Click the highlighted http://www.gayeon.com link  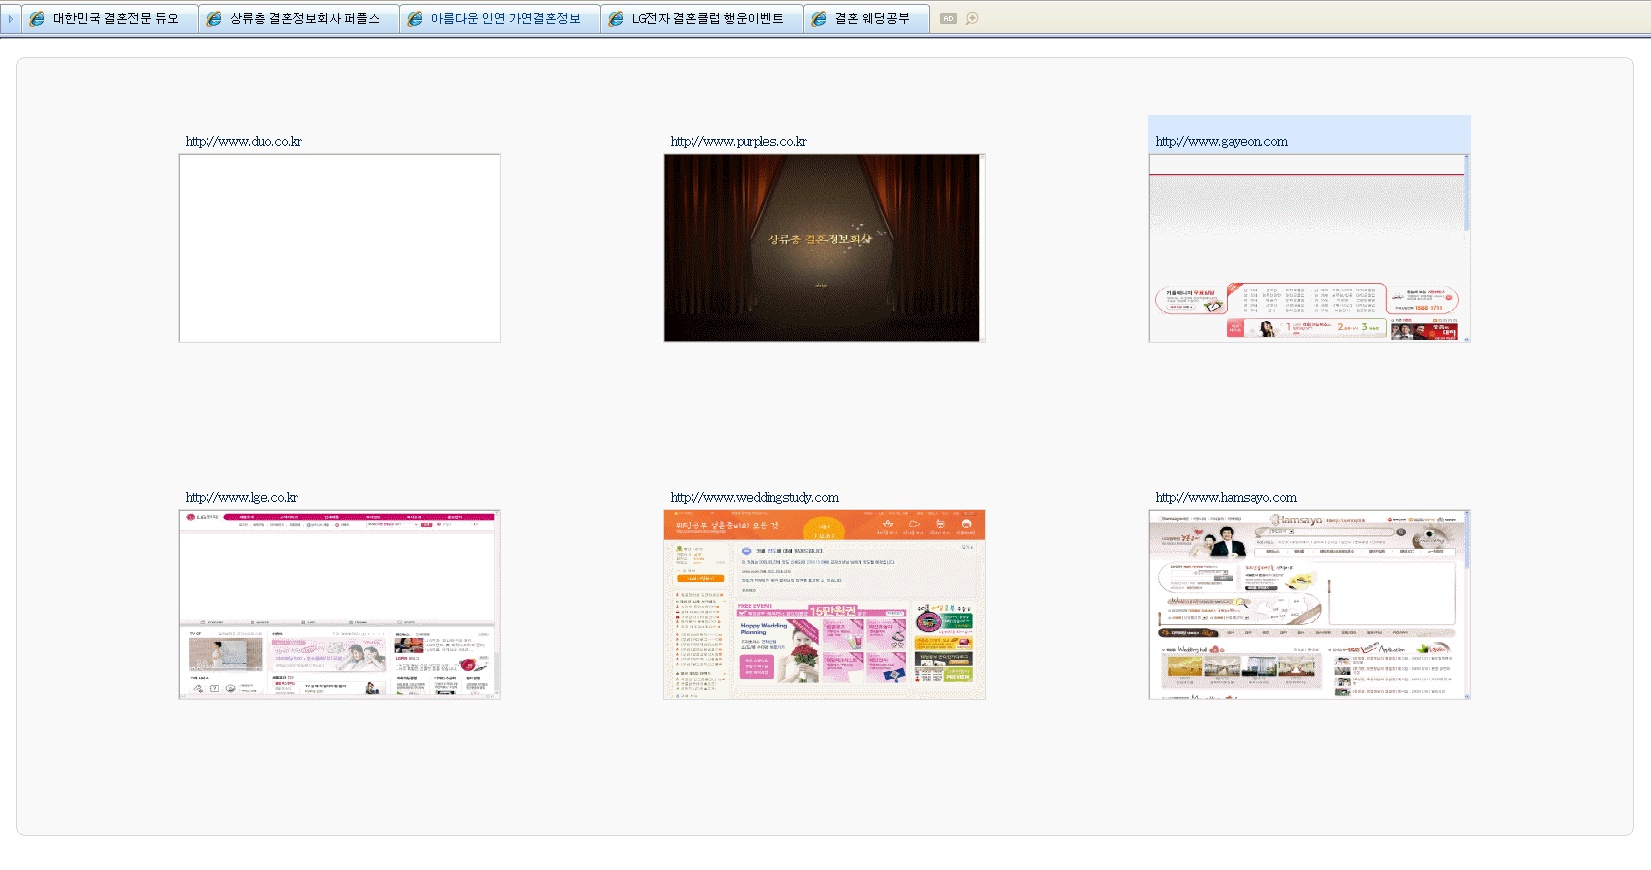[x=1221, y=142]
